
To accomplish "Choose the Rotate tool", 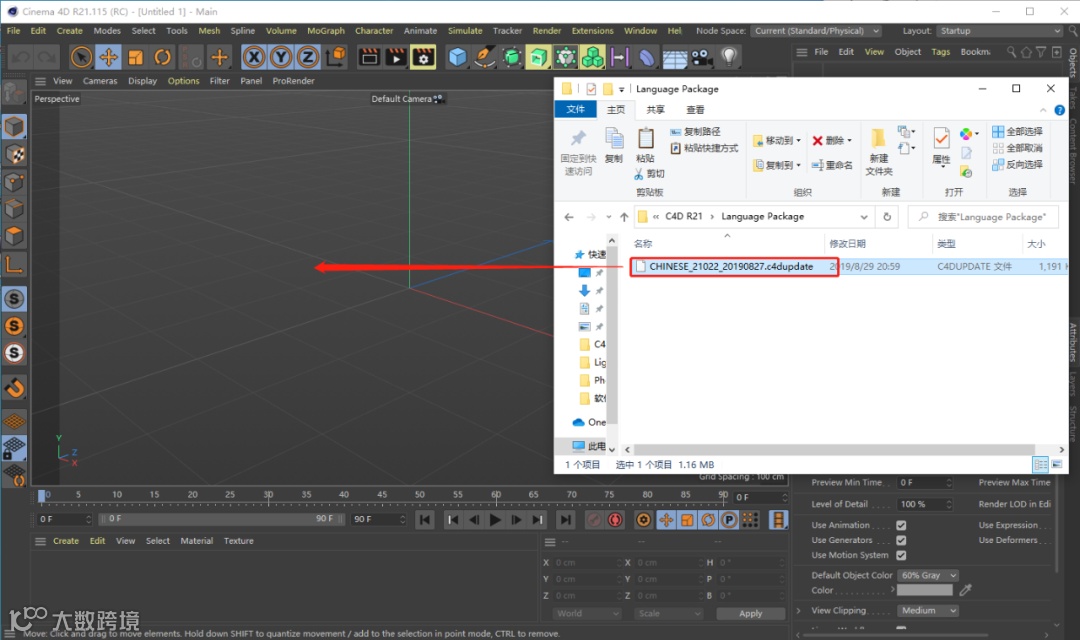I will pos(163,57).
